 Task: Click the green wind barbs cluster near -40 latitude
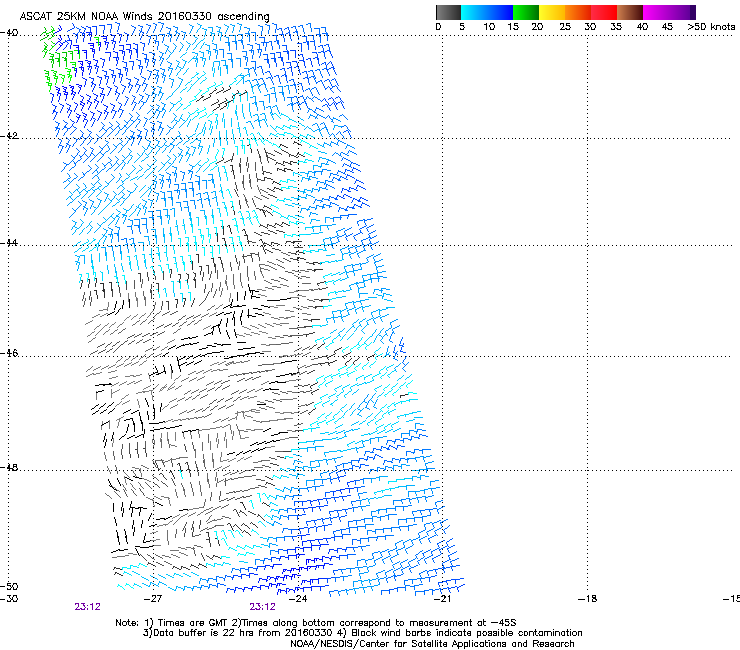59,59
